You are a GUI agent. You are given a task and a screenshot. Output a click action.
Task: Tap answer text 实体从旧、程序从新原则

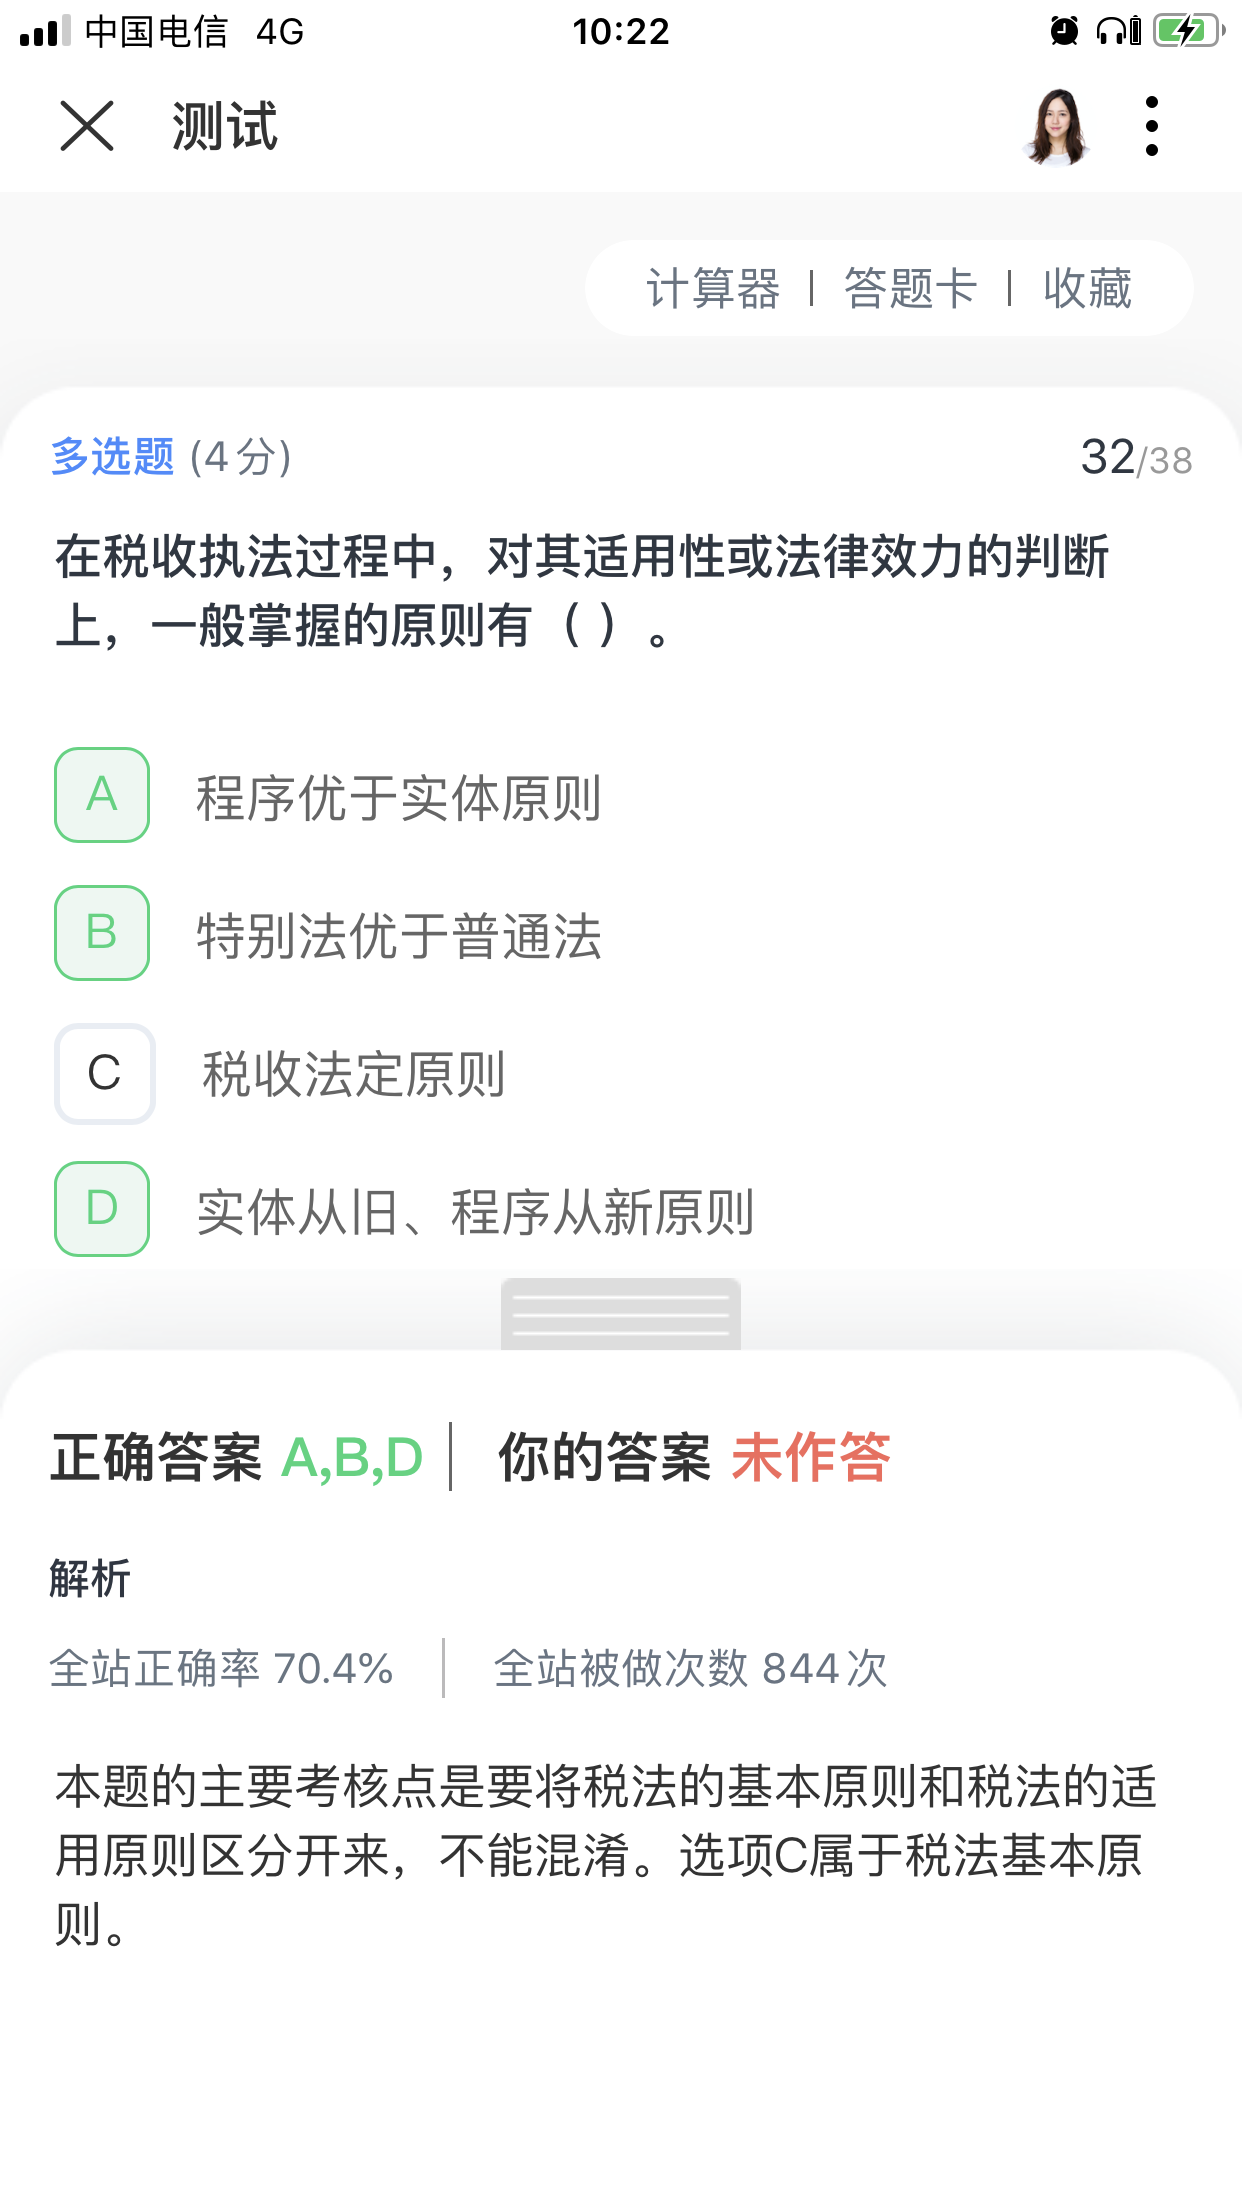475,1212
